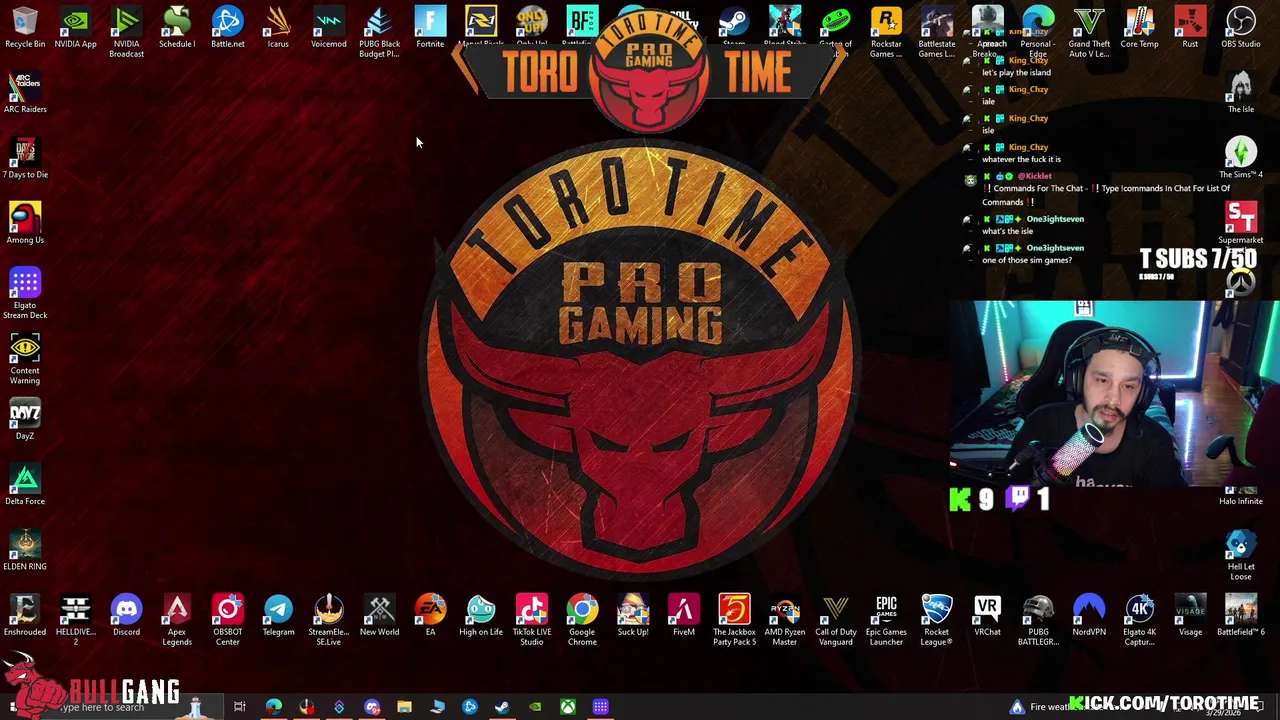Screen dimensions: 1280x720
Task: Click the 7 Days to Die icon
Action: coord(25,157)
